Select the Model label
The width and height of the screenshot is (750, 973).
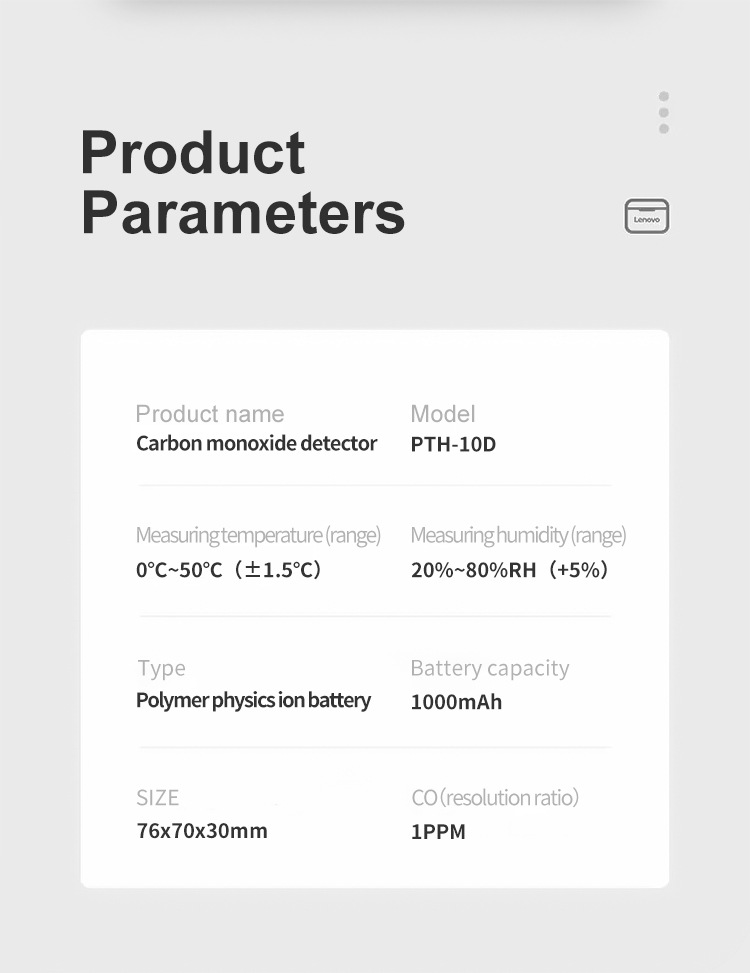point(443,414)
